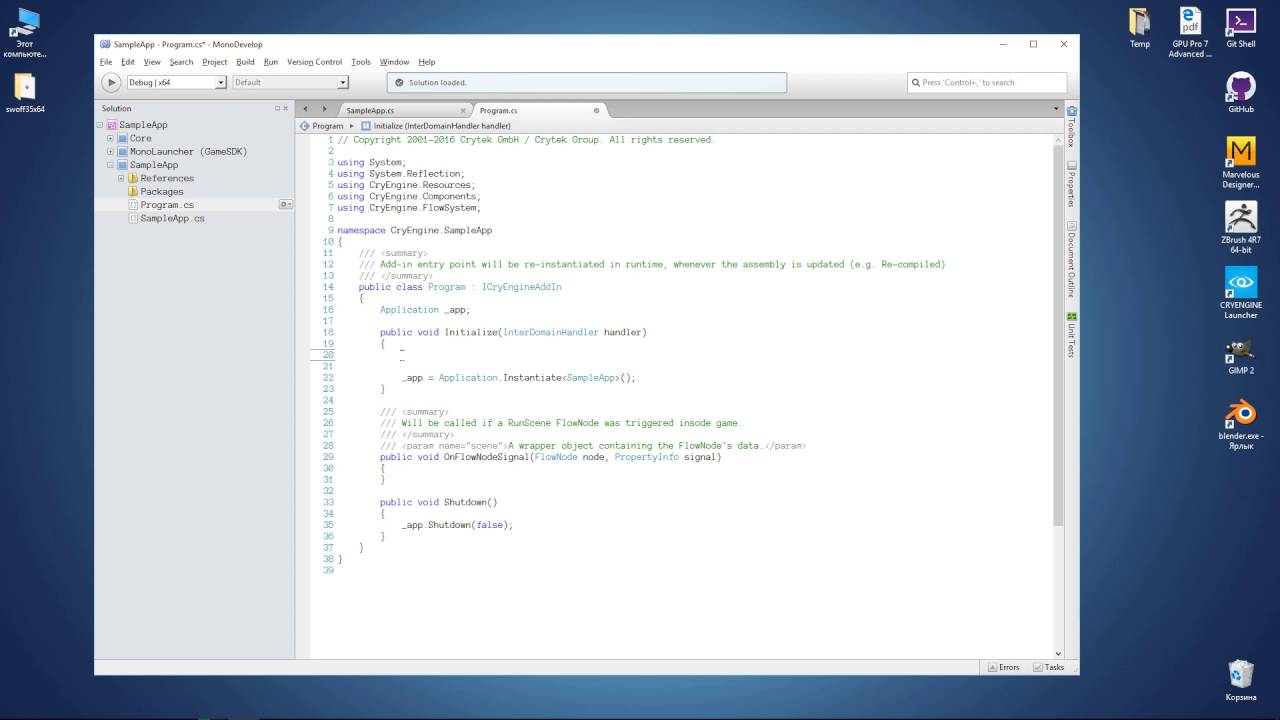The height and width of the screenshot is (720, 1280).
Task: Open the Help menu
Action: click(x=427, y=62)
